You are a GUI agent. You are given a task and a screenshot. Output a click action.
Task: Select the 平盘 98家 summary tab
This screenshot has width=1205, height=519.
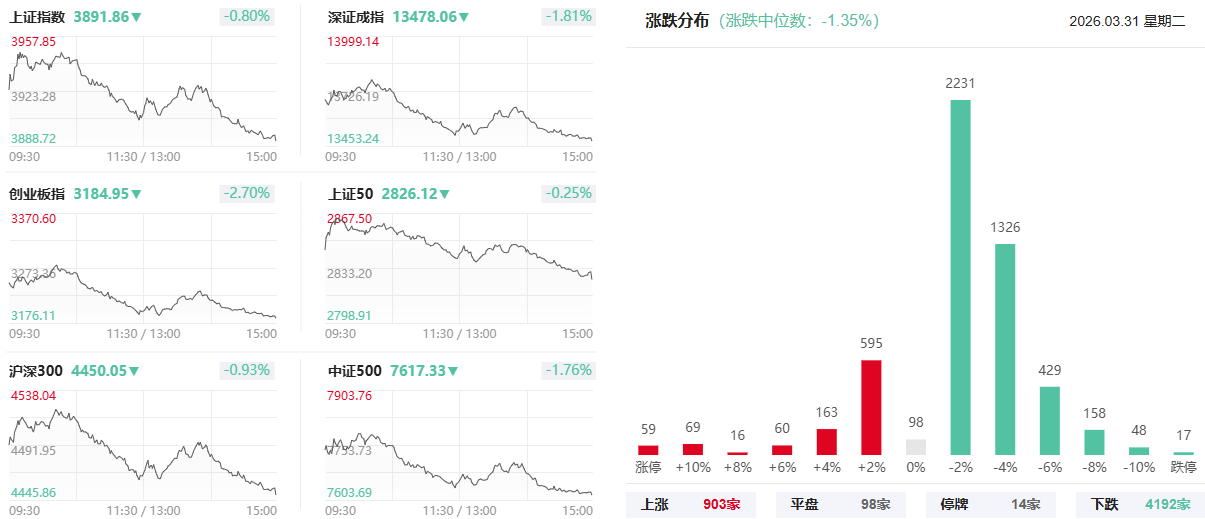[840, 505]
